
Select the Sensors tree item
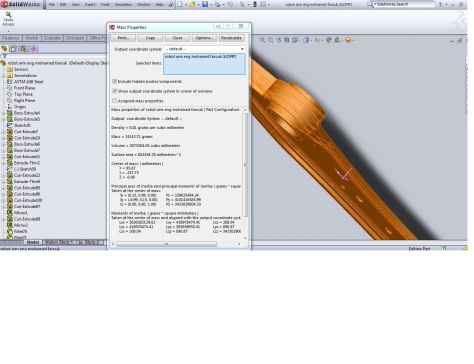[x=18, y=69]
